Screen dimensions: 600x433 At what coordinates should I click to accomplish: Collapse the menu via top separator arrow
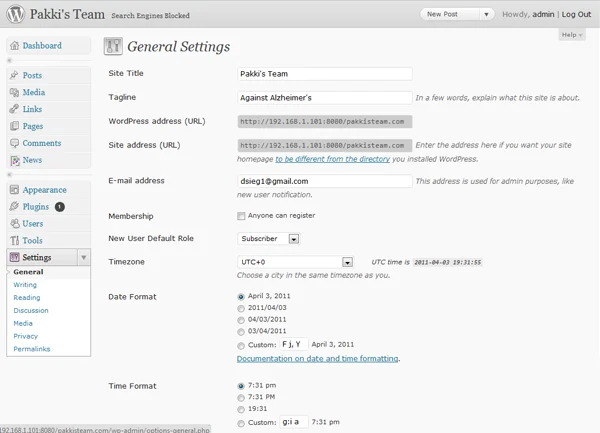(10, 60)
